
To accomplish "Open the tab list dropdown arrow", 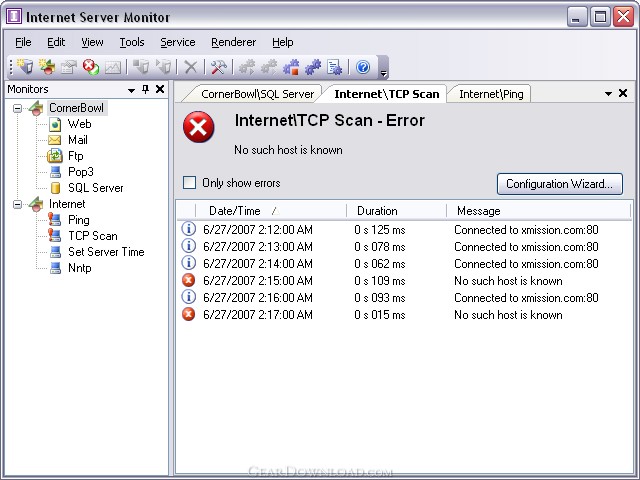I will [x=608, y=94].
